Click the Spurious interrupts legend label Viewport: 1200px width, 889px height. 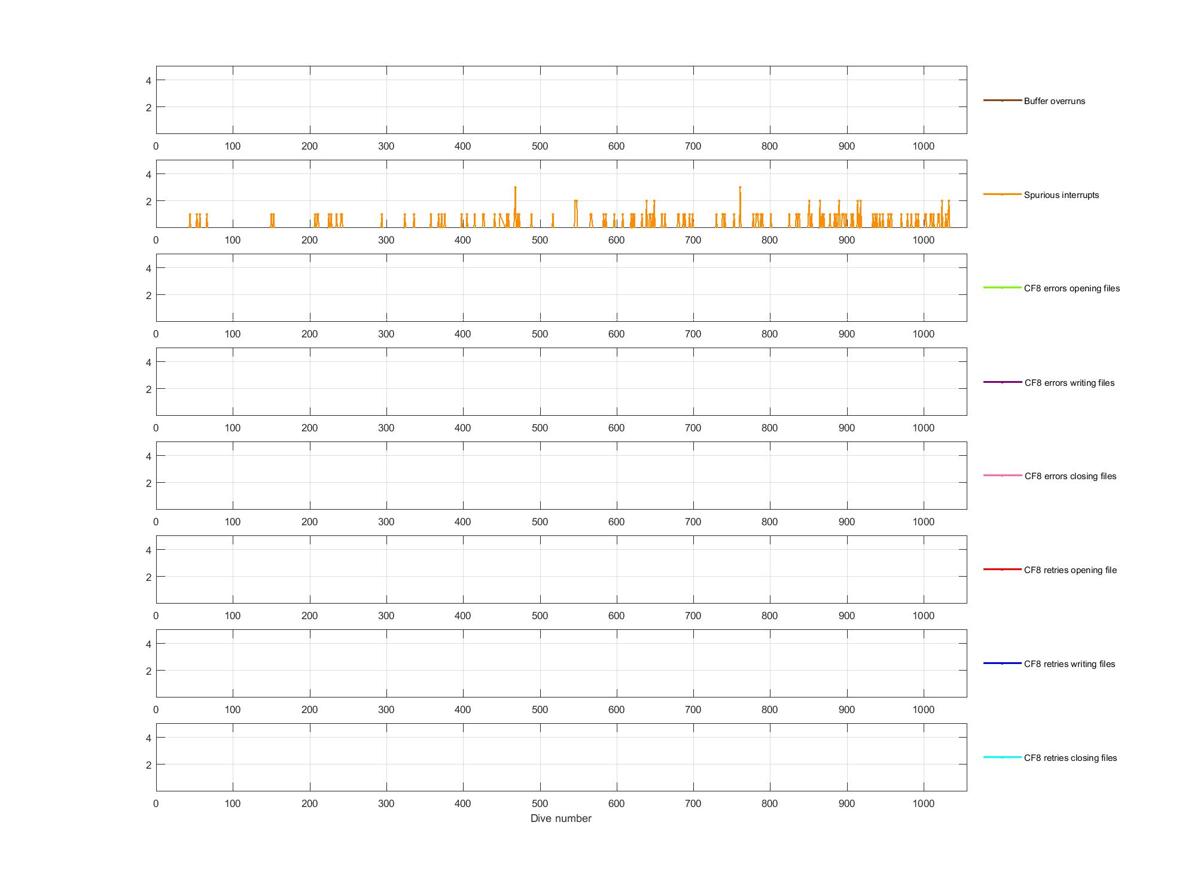(x=1061, y=195)
